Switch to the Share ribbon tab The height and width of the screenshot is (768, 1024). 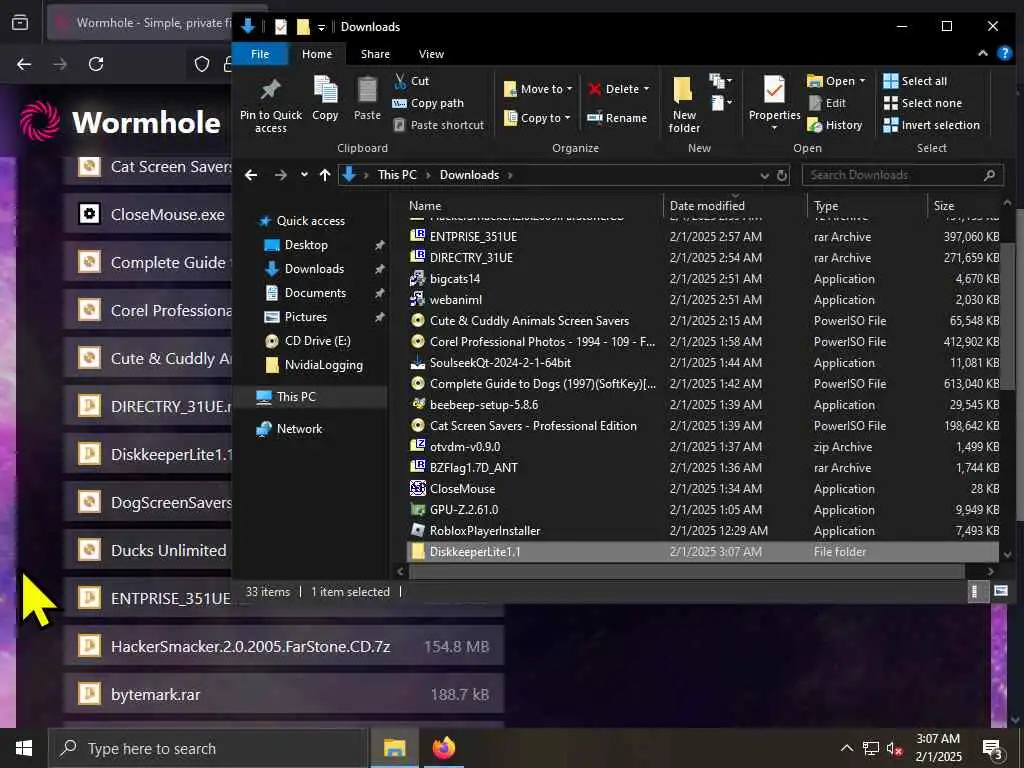point(376,54)
